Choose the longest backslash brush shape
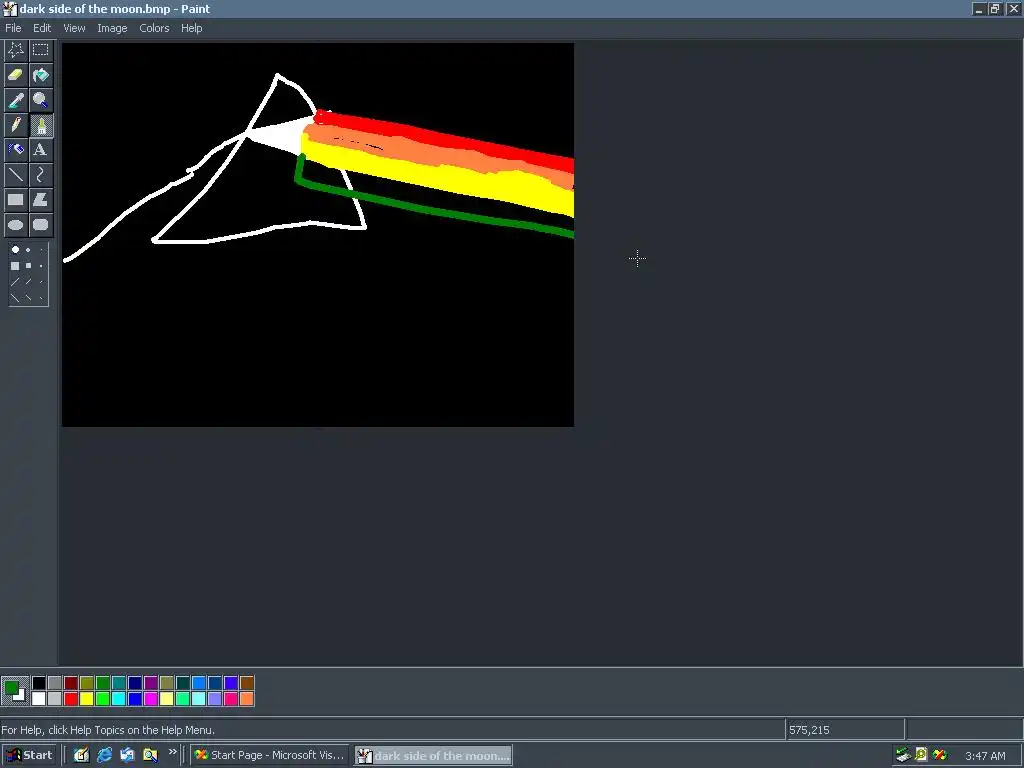The height and width of the screenshot is (768, 1024). click(x=15, y=298)
